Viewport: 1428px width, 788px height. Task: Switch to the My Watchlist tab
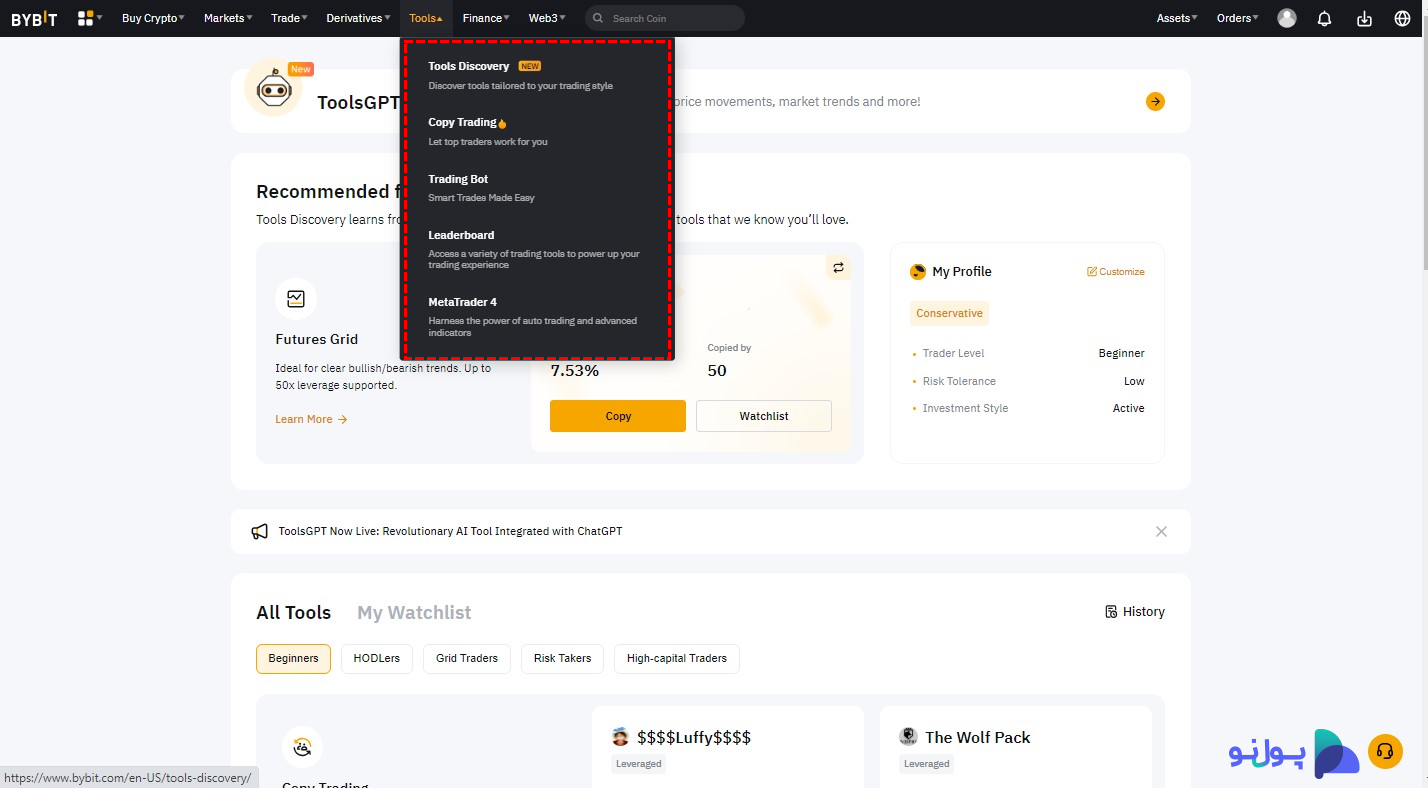click(x=414, y=612)
